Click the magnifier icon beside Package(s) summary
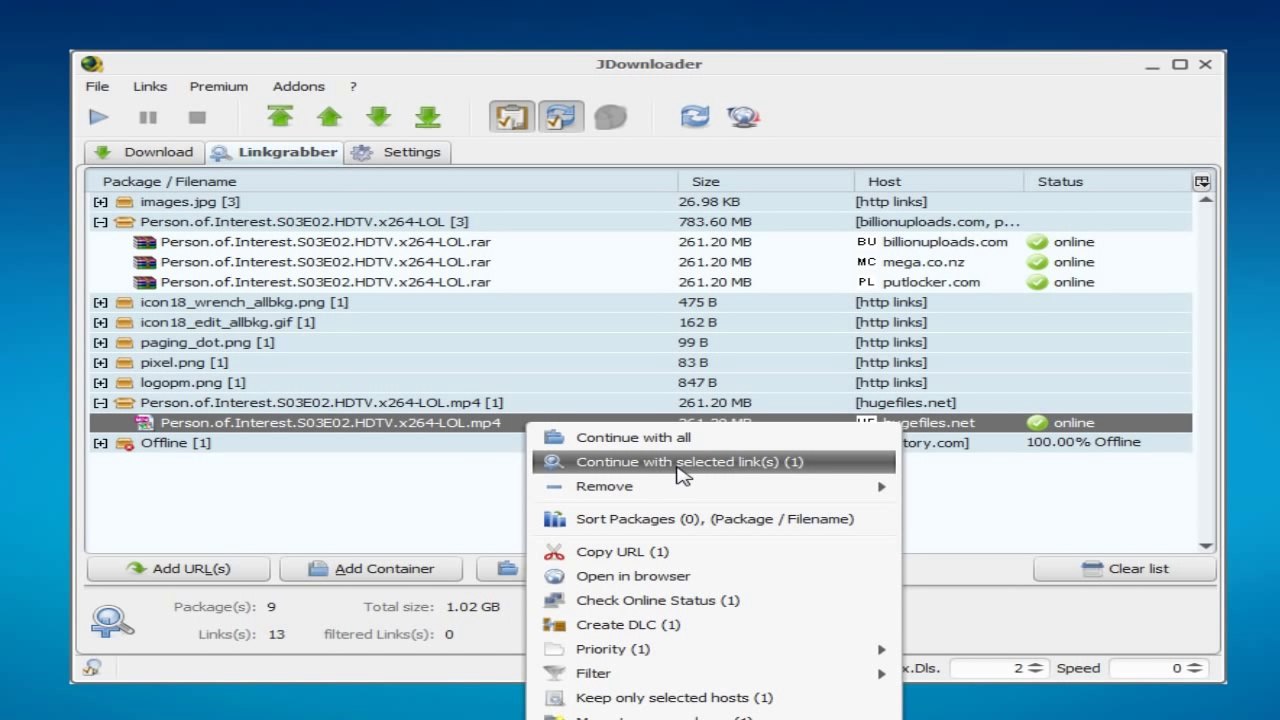1280x720 pixels. click(112, 621)
